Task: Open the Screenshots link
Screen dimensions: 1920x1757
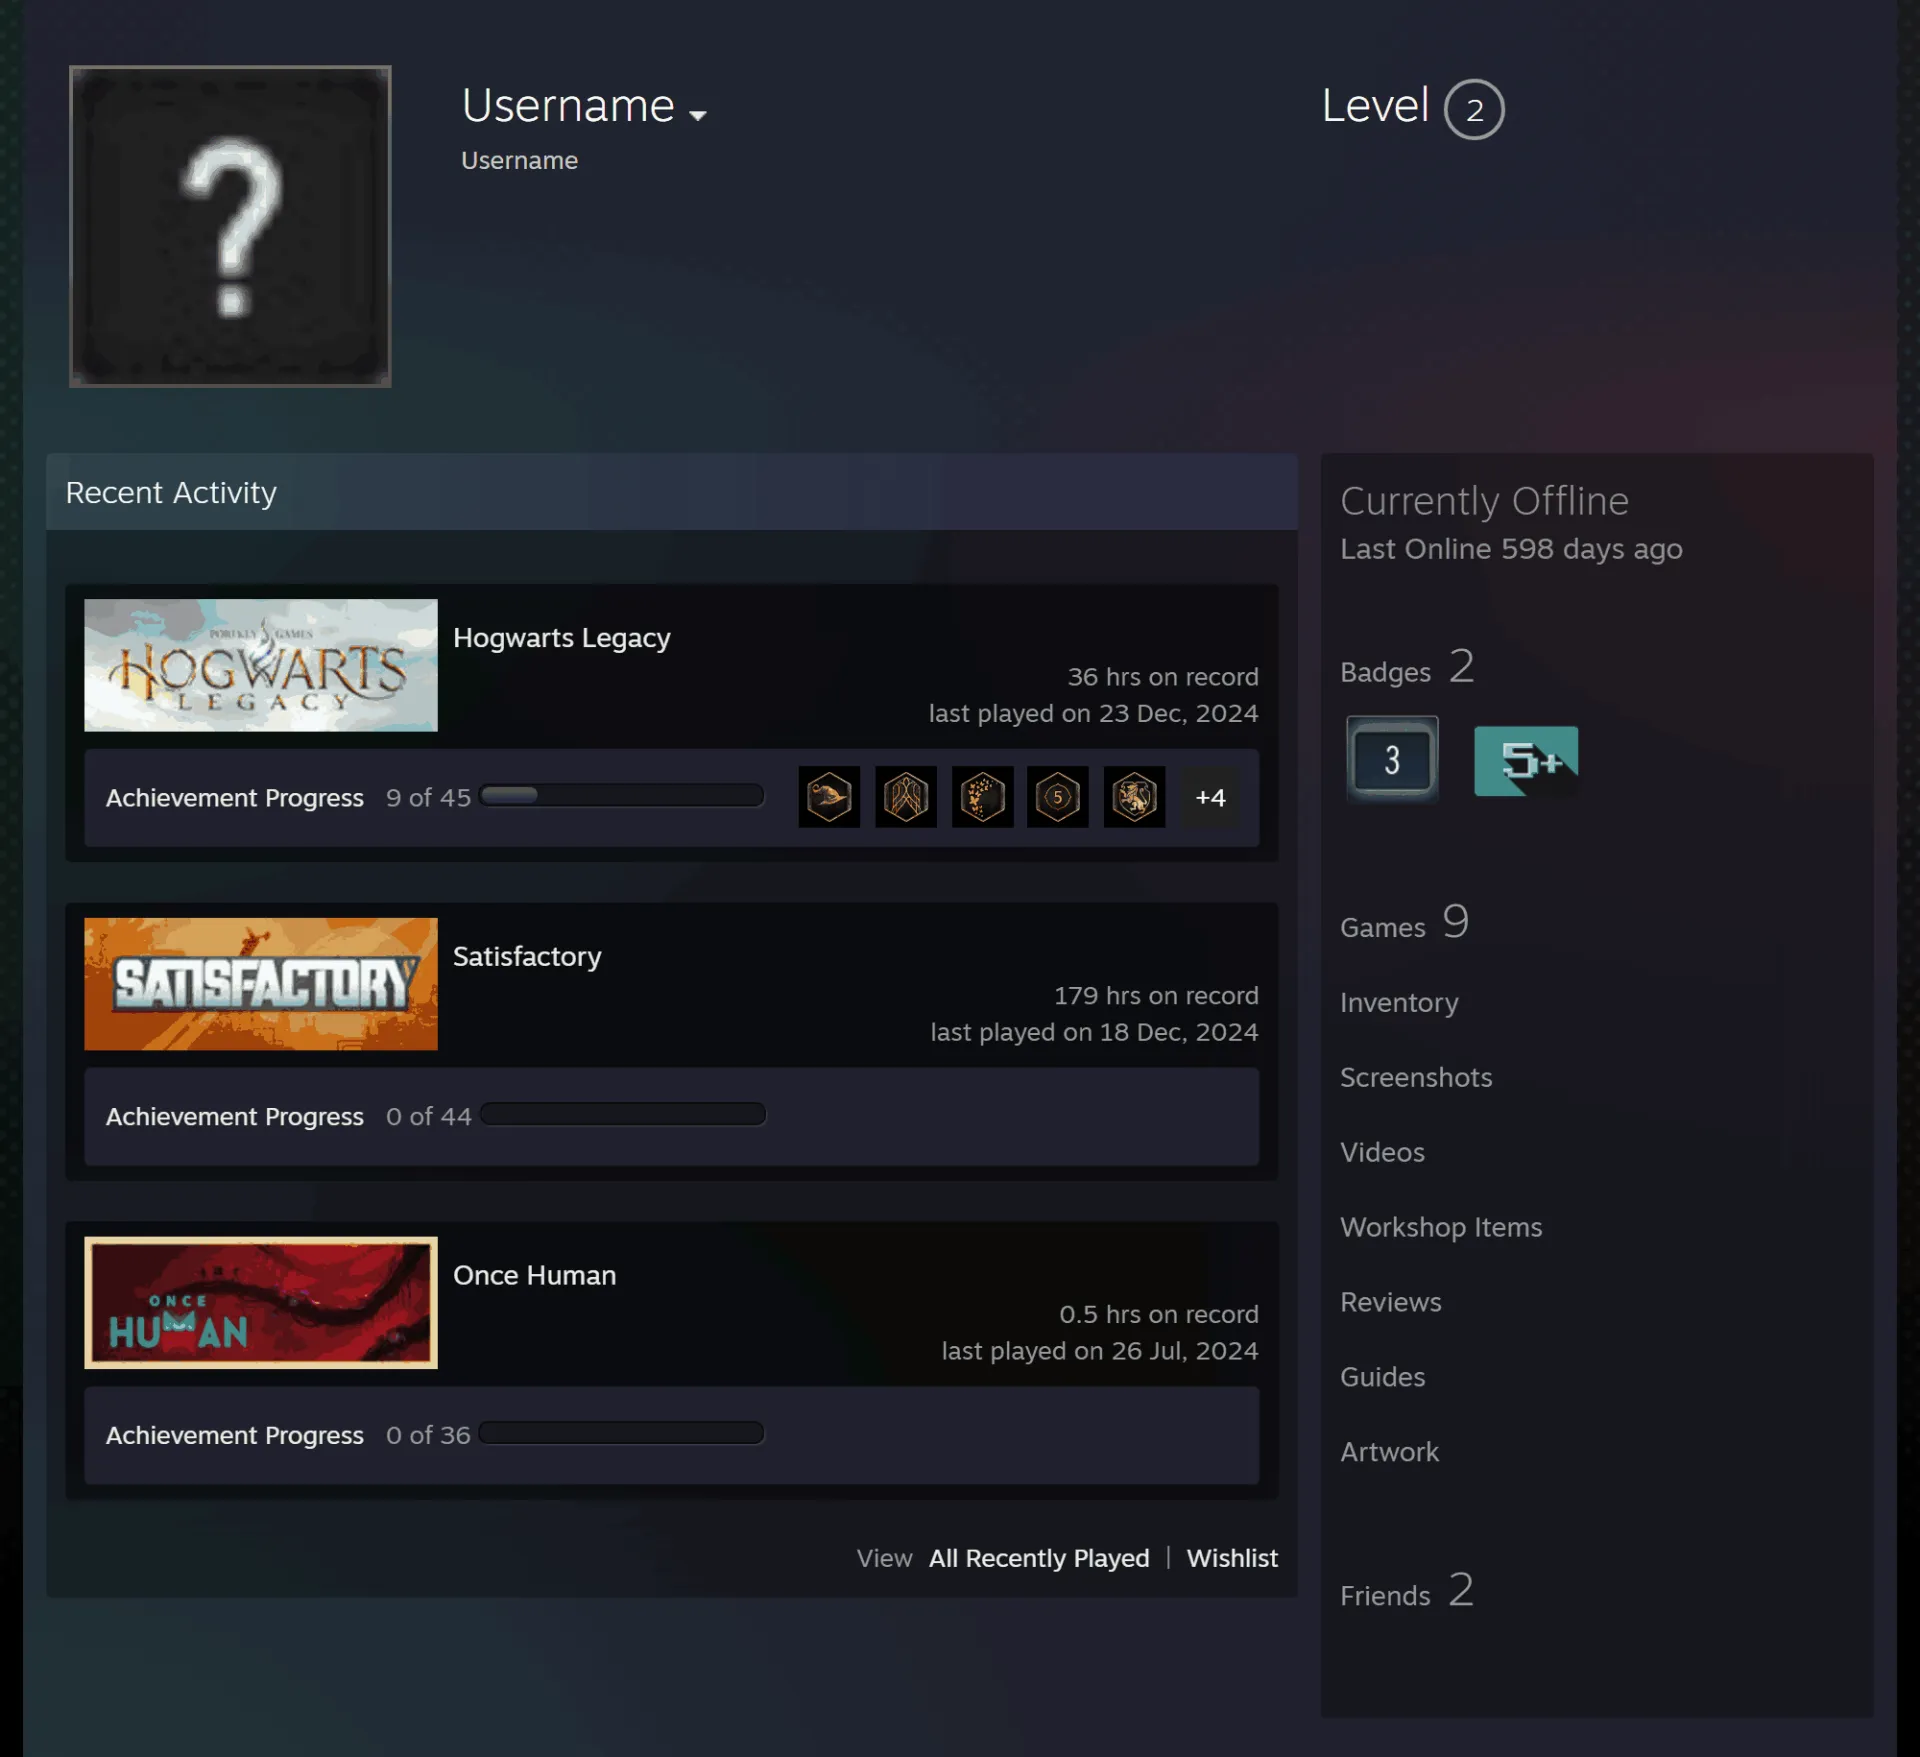Action: coord(1416,1077)
